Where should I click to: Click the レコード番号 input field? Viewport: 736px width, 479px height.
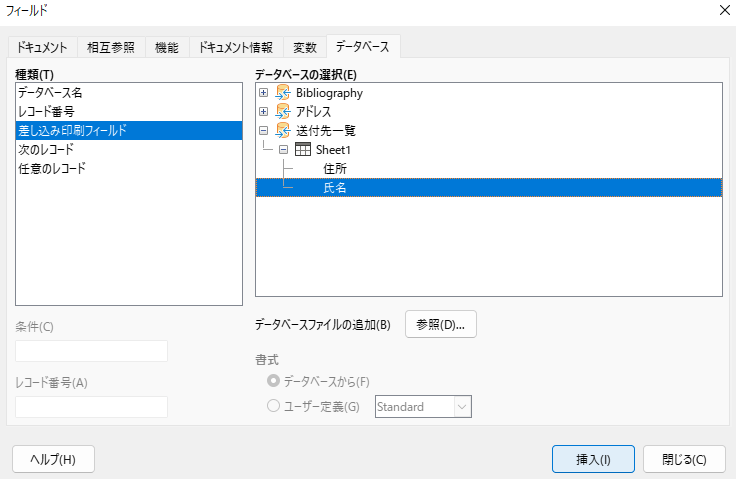pyautogui.click(x=91, y=406)
